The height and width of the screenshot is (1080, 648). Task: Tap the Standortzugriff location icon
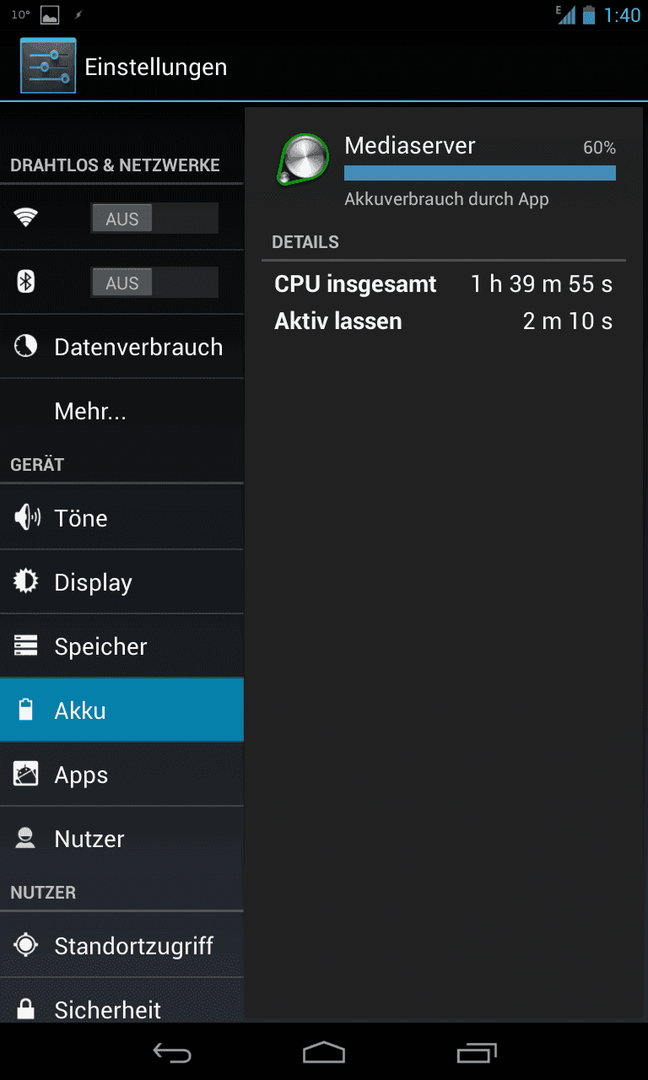point(26,945)
